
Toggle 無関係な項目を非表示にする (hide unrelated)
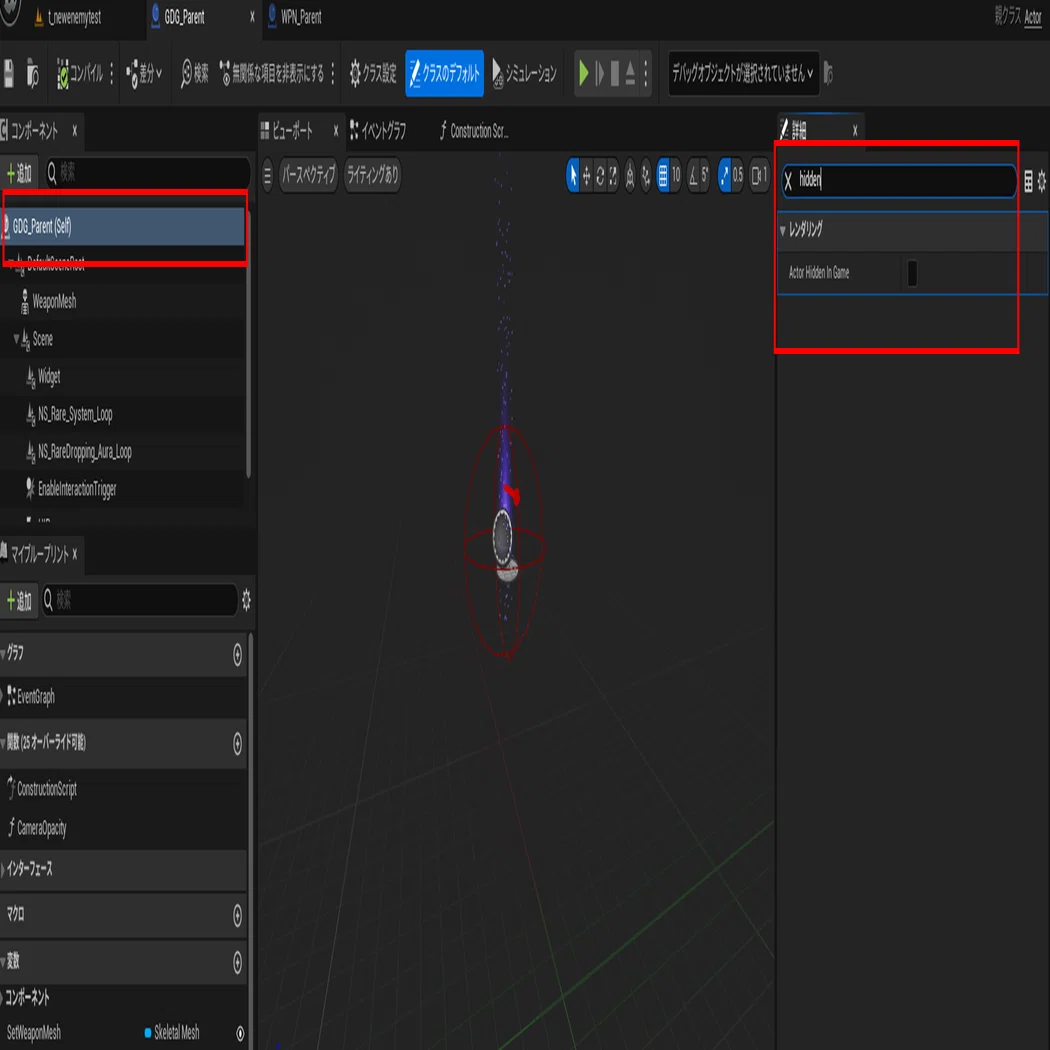coord(272,73)
